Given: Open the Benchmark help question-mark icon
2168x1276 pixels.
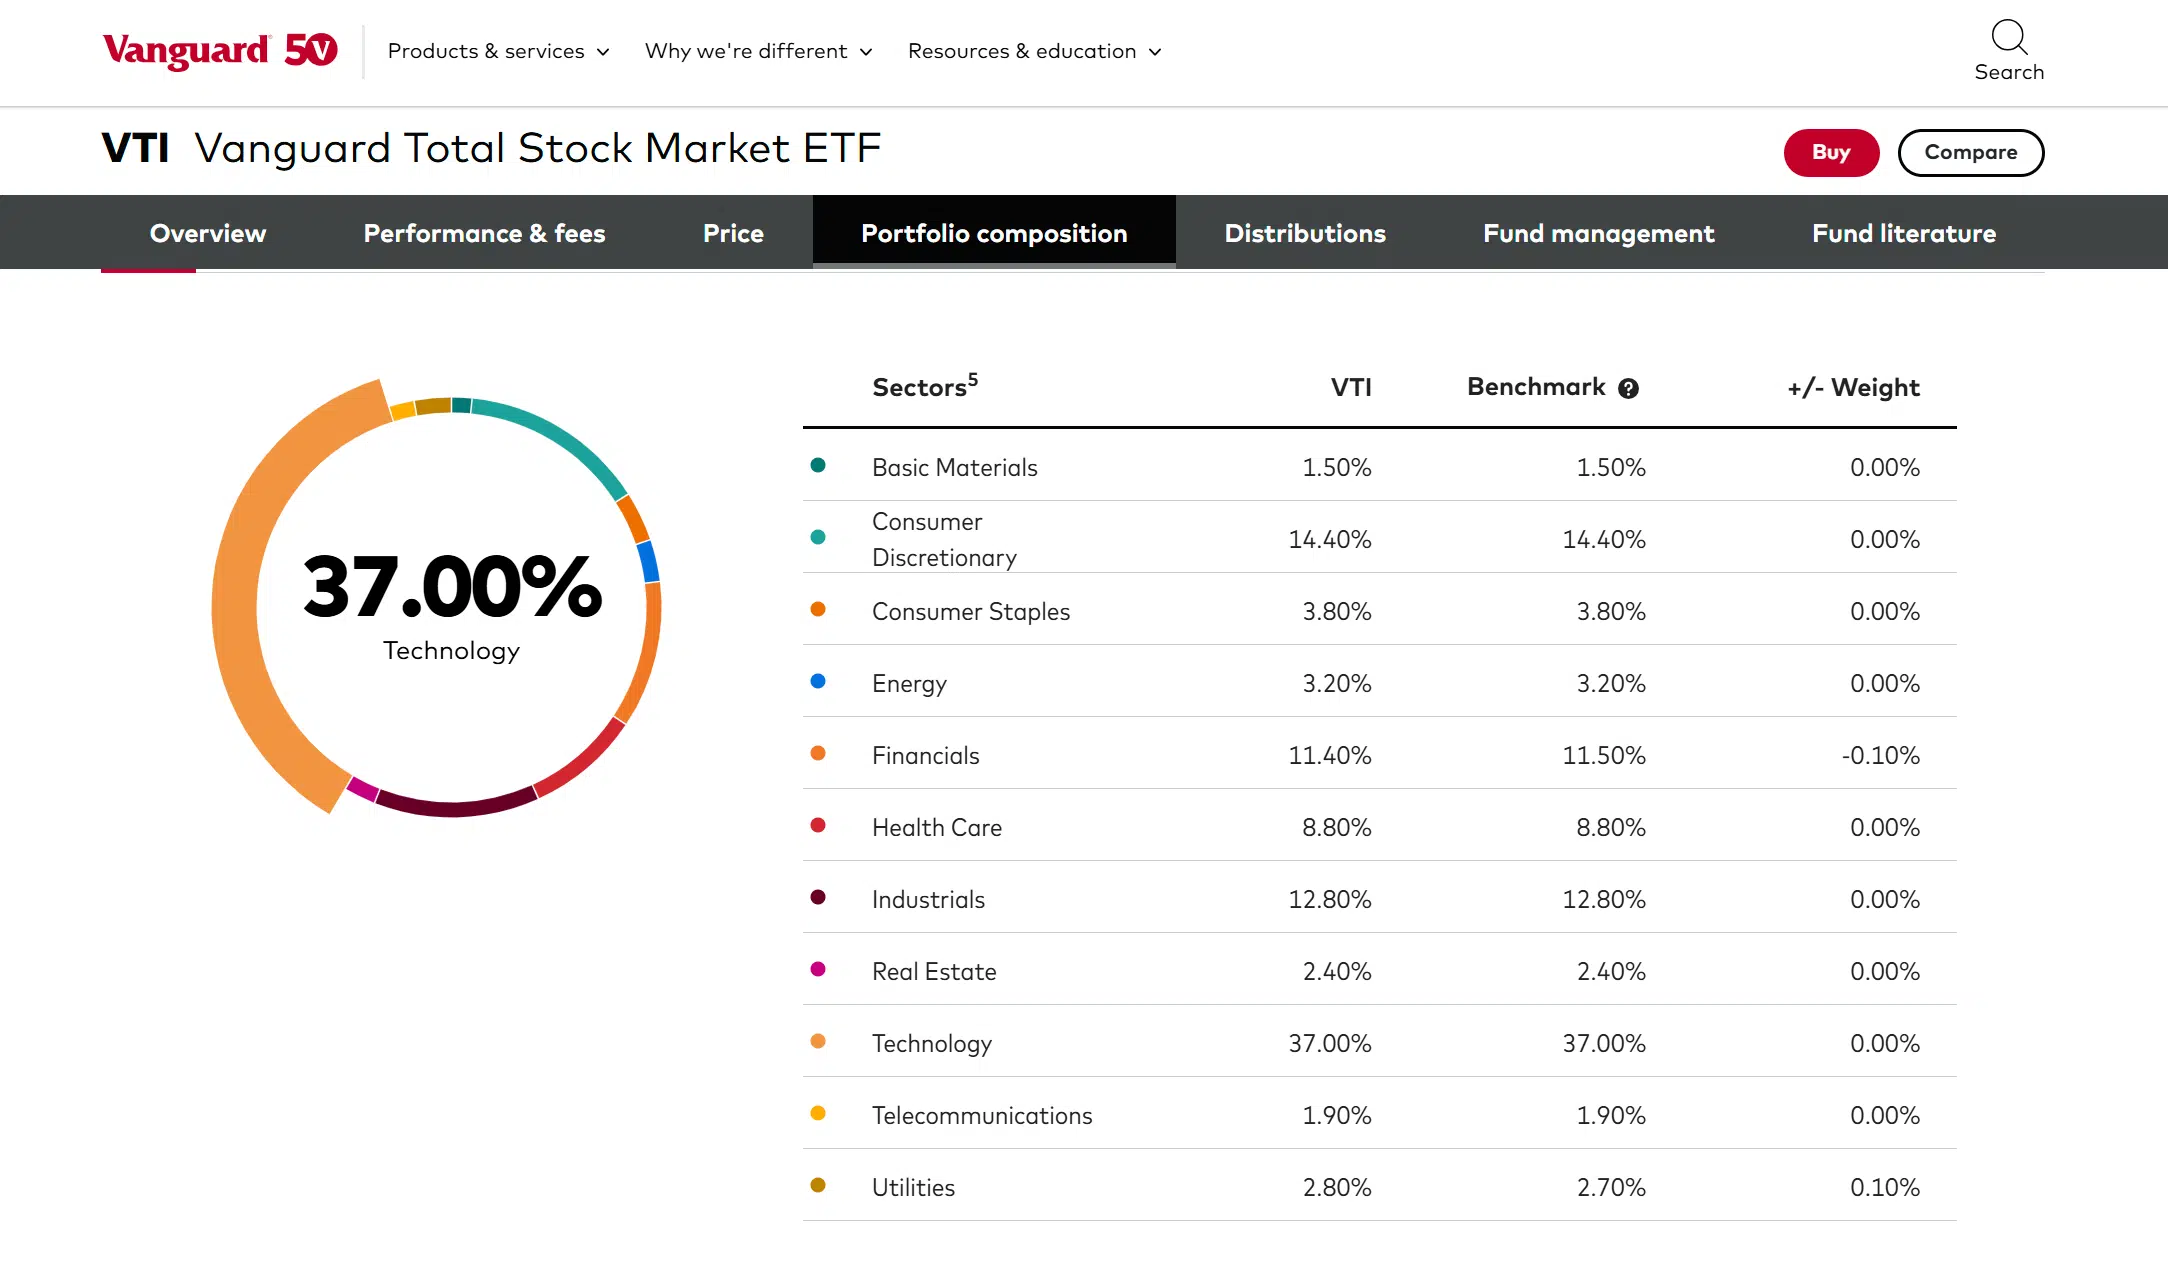Looking at the screenshot, I should click(x=1628, y=388).
